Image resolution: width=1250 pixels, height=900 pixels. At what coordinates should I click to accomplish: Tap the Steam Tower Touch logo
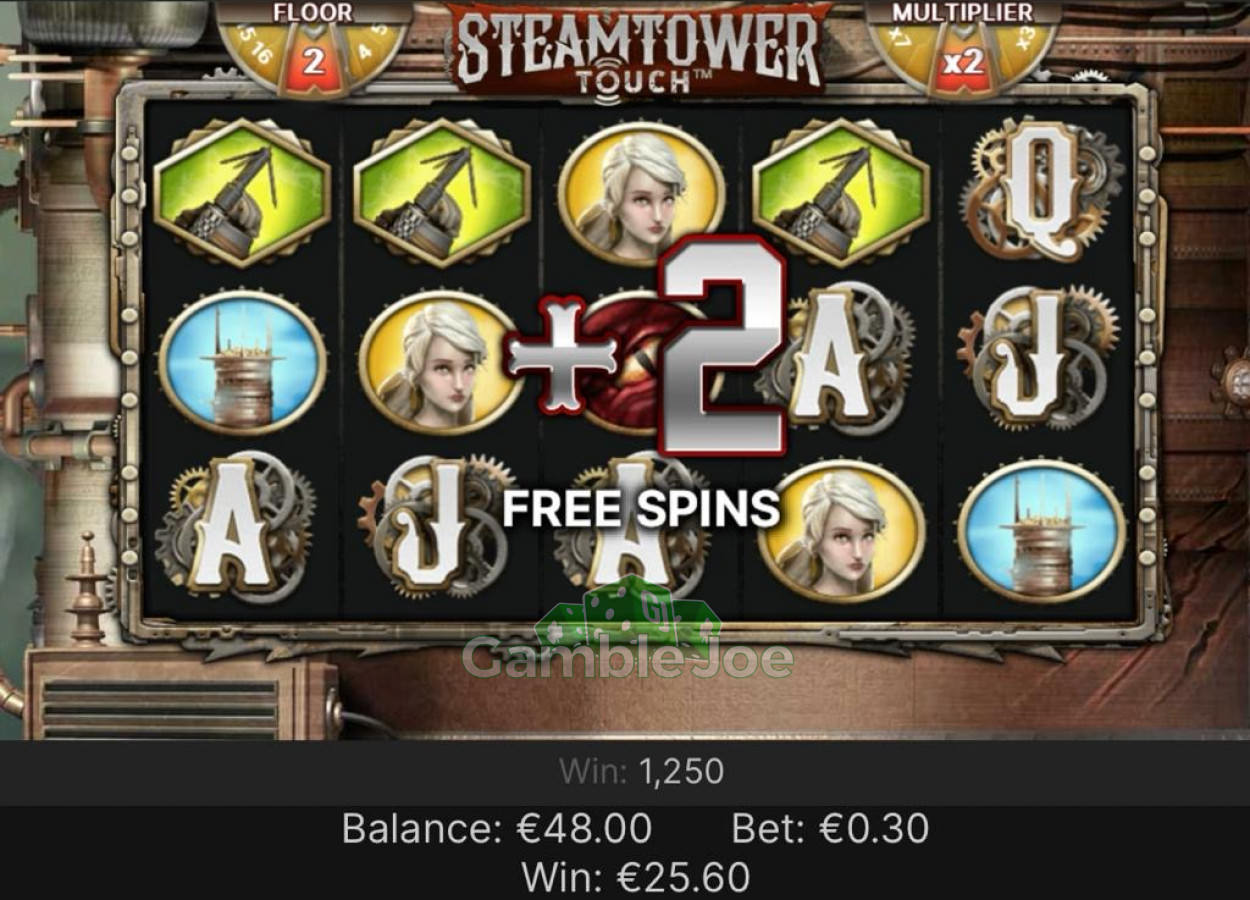click(639, 49)
